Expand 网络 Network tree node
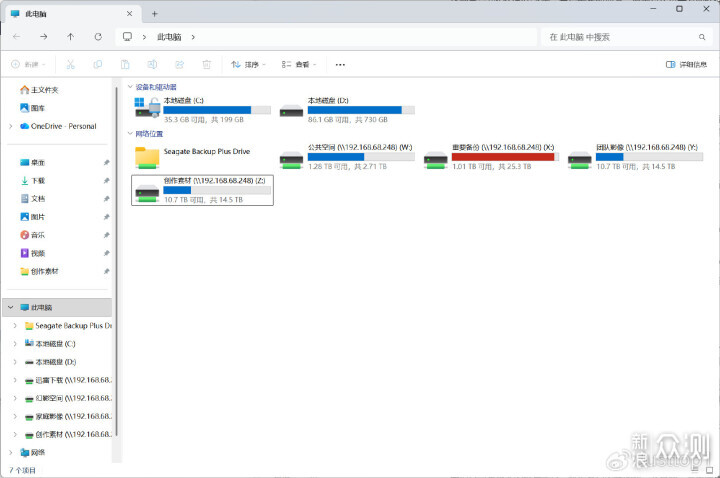720x478 pixels. tap(11, 452)
